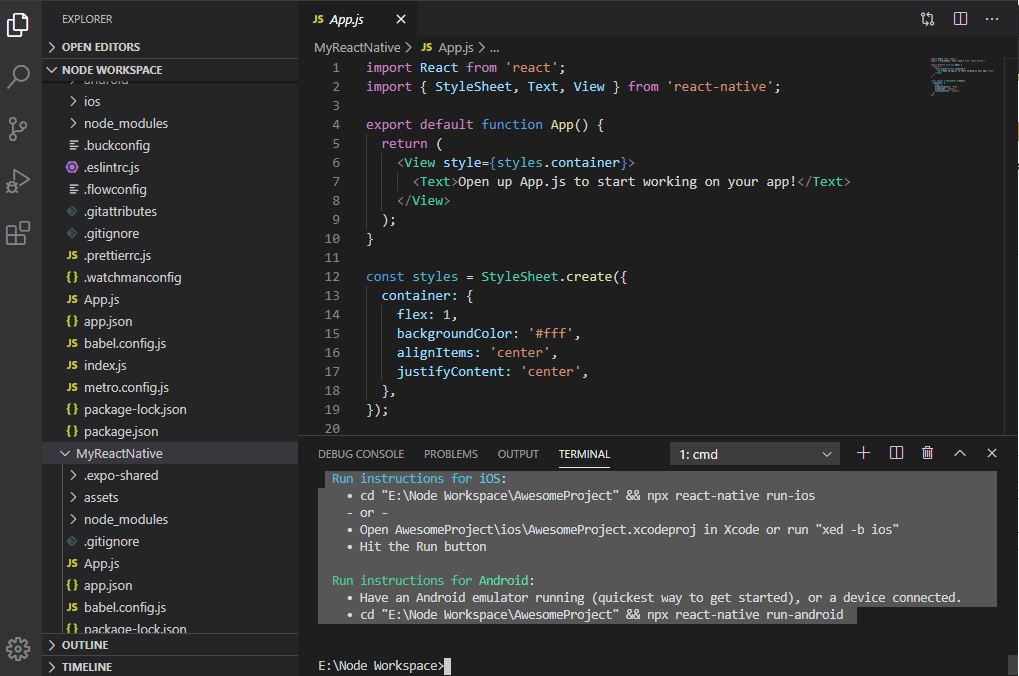The height and width of the screenshot is (676, 1019).
Task: Click the 'react-native' import string
Action: pyautogui.click(x=720, y=86)
